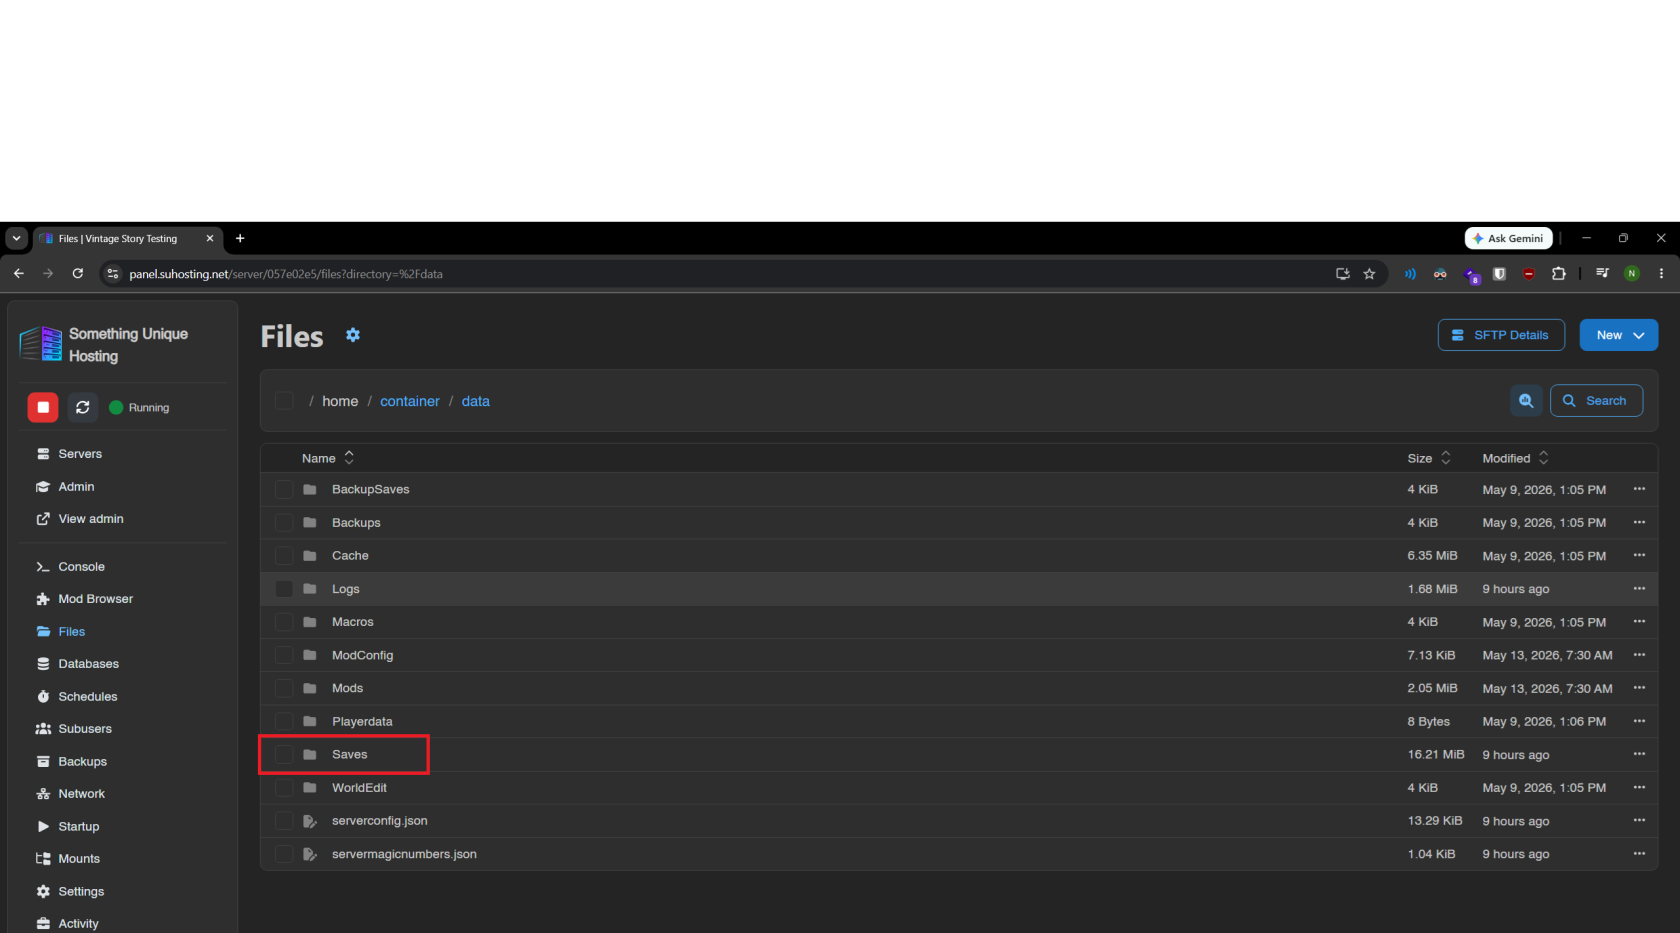Toggle the select-all checkbox in breadcrumb bar
The height and width of the screenshot is (933, 1680).
[284, 401]
